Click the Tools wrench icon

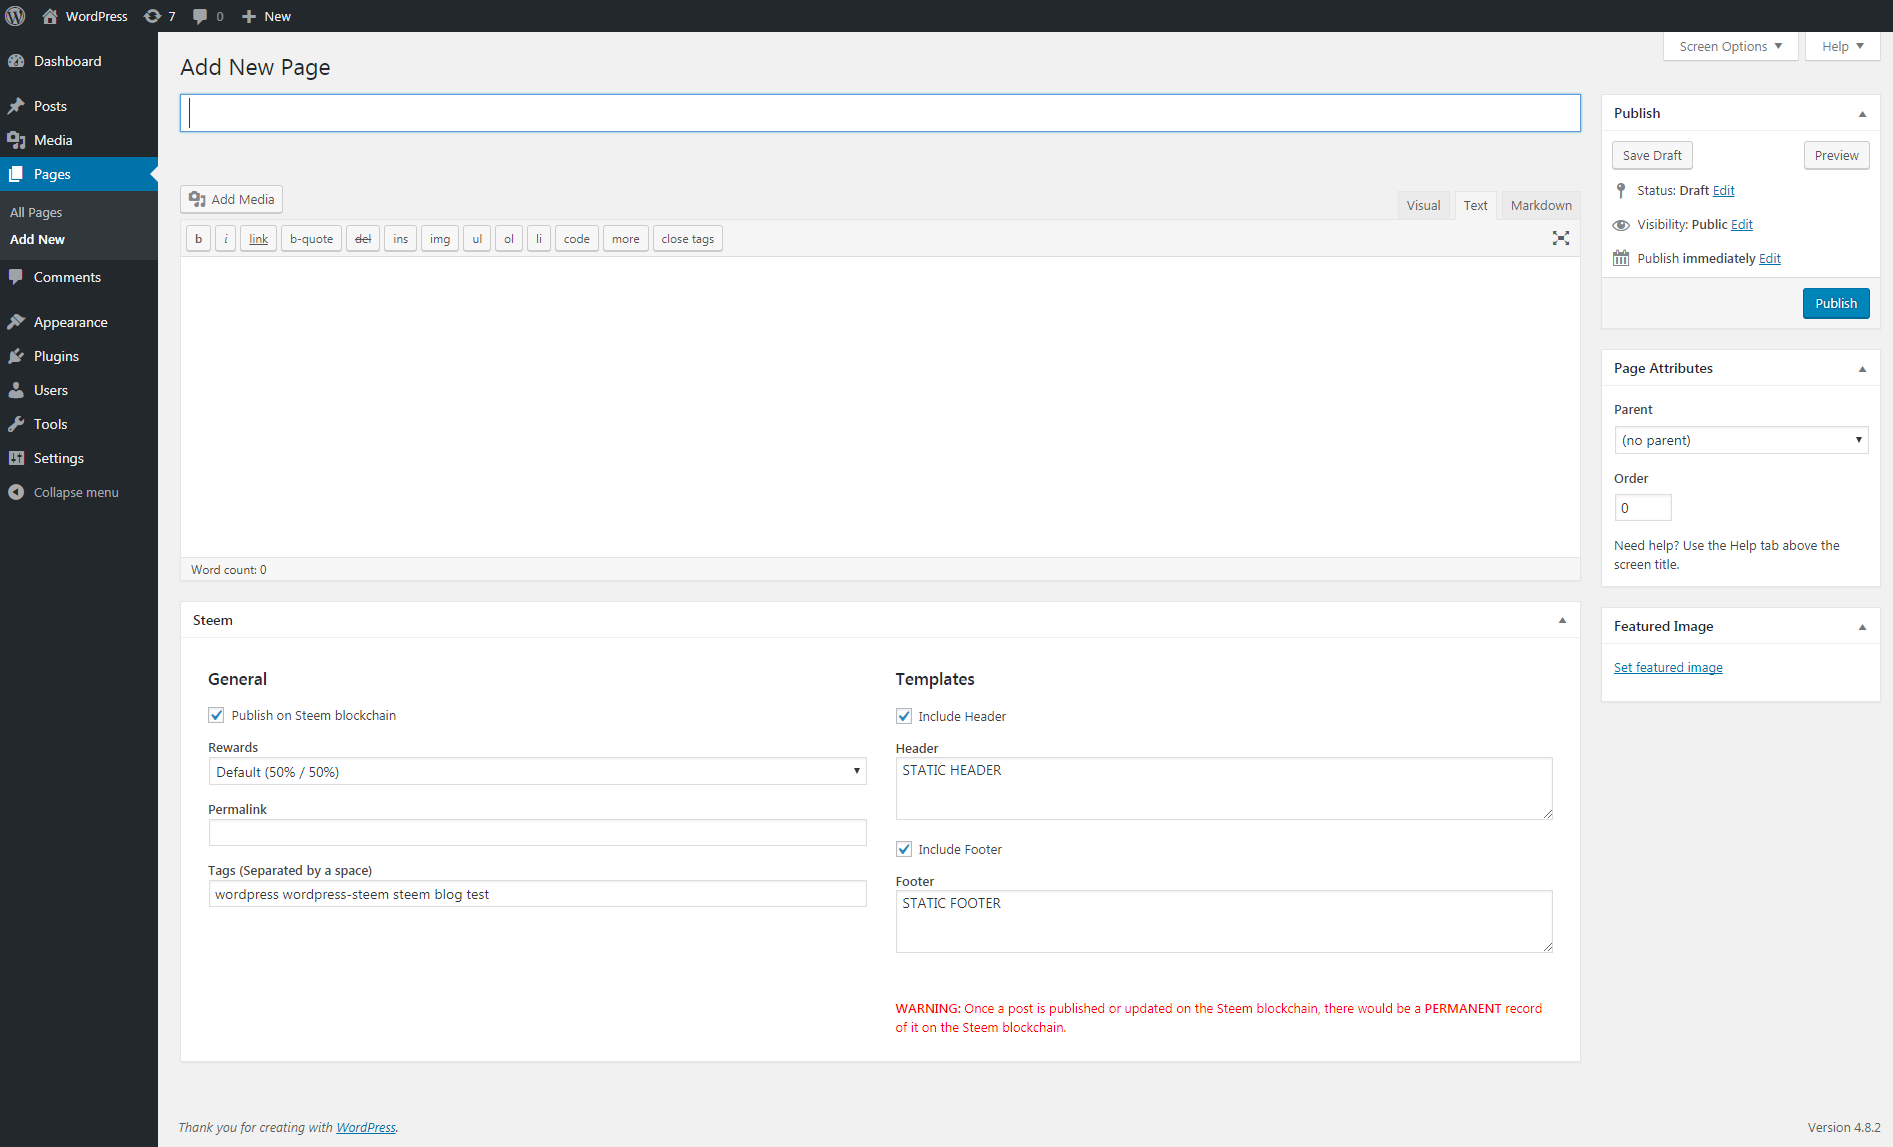point(16,424)
